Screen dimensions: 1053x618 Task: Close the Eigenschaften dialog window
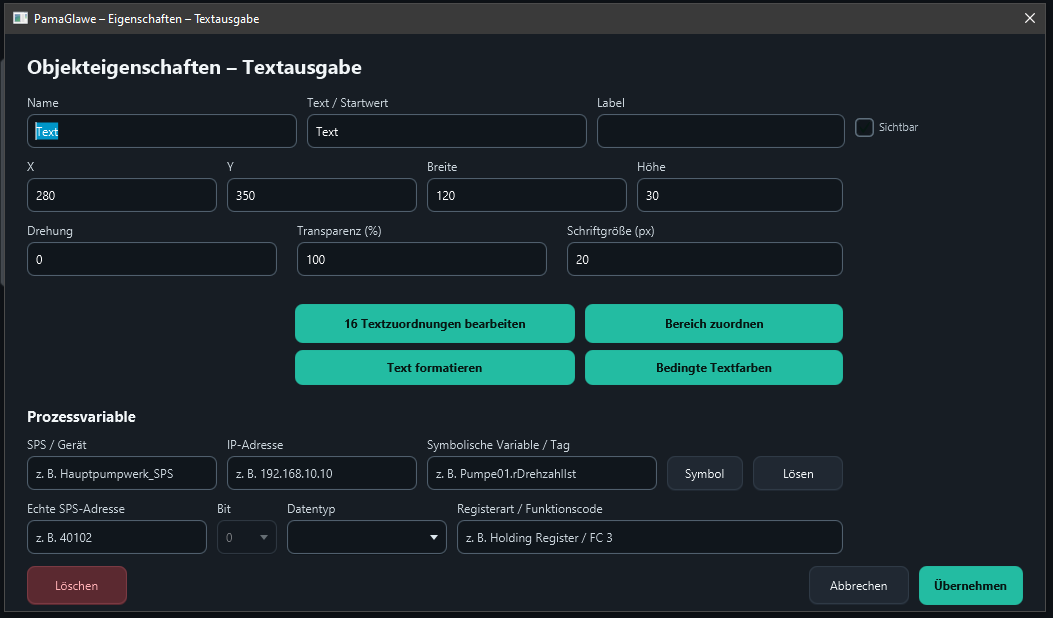(1029, 18)
